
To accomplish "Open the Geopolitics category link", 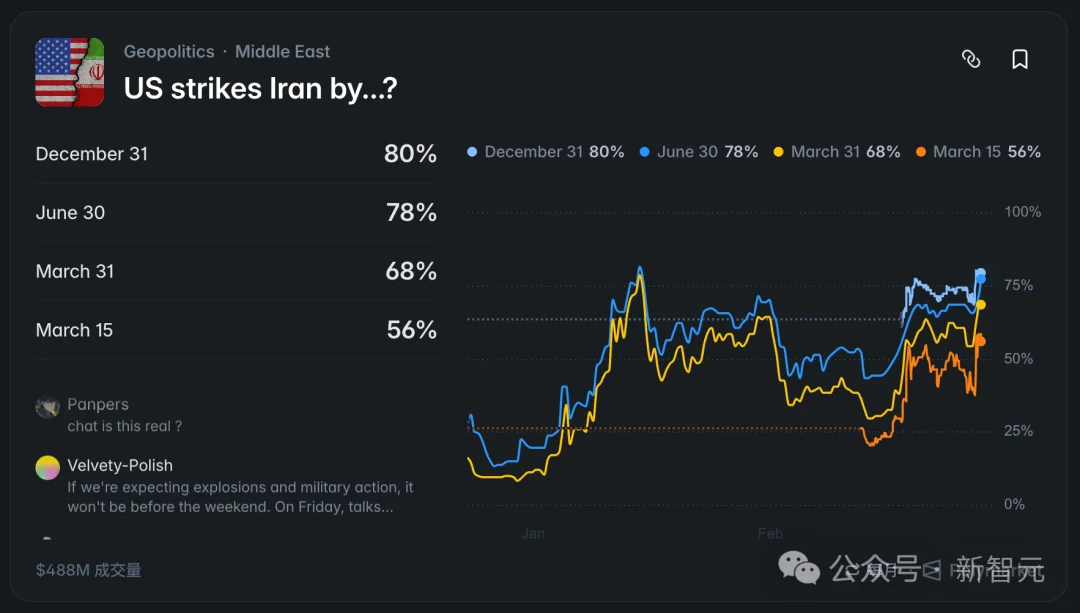I will [169, 51].
